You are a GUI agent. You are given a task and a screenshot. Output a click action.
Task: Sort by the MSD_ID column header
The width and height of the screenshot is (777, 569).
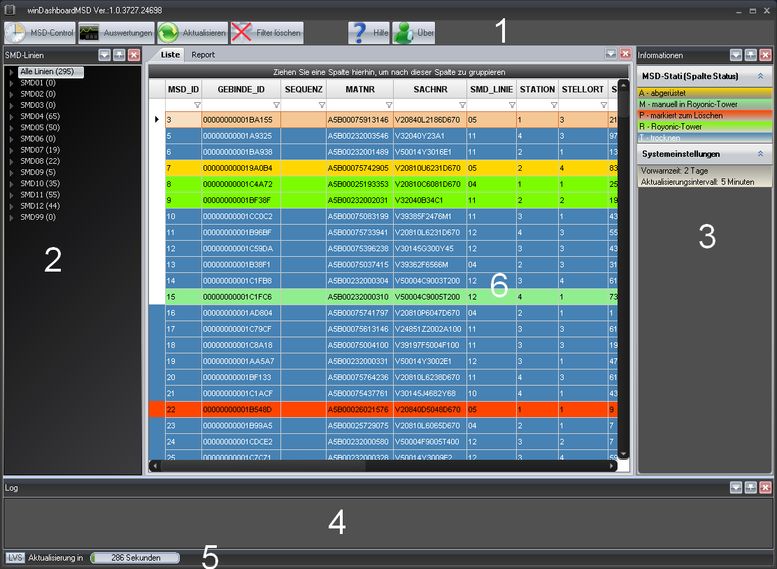coord(183,90)
